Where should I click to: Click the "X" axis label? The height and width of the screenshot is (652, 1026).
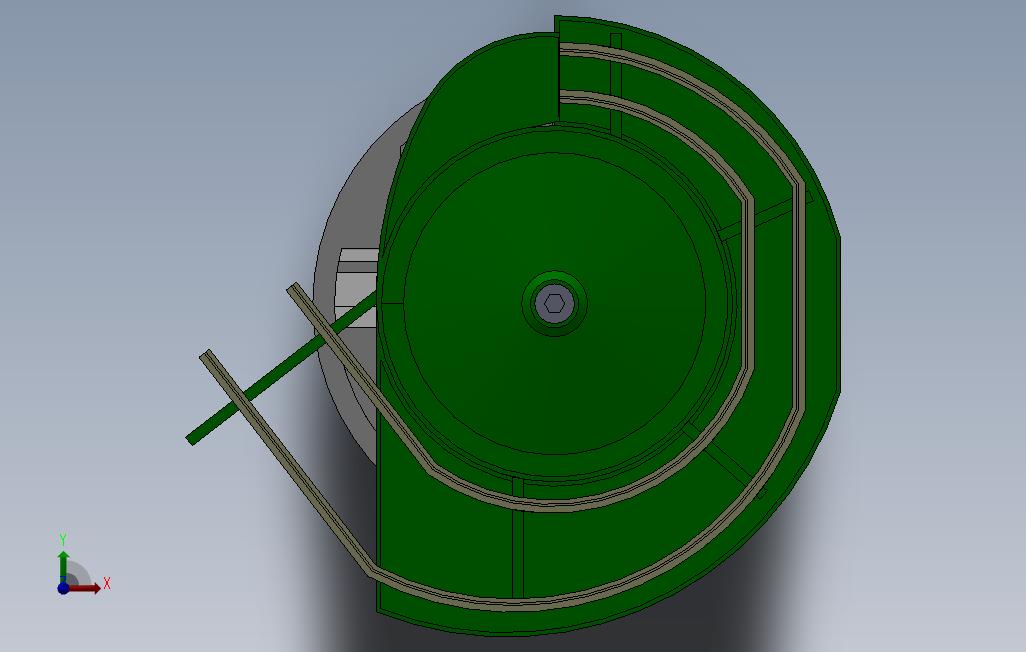click(x=107, y=583)
